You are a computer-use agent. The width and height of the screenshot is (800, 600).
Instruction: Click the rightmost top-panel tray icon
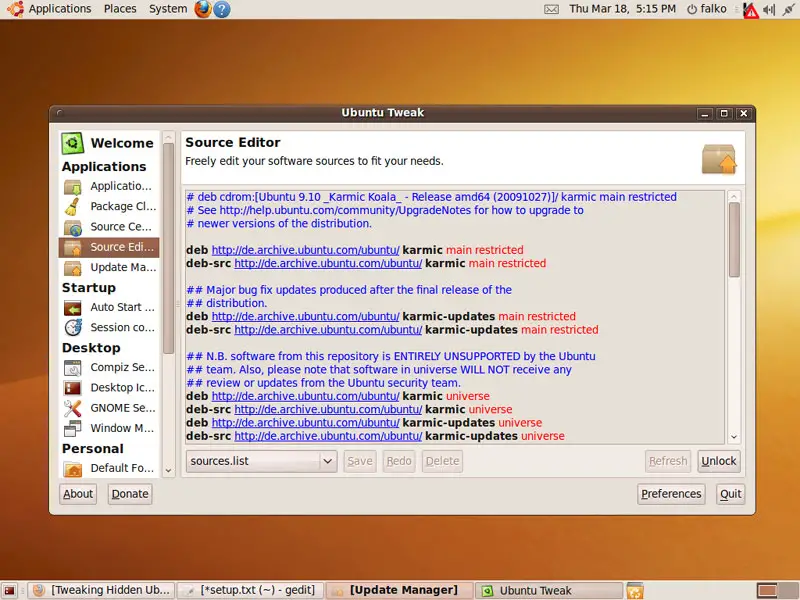click(x=789, y=9)
